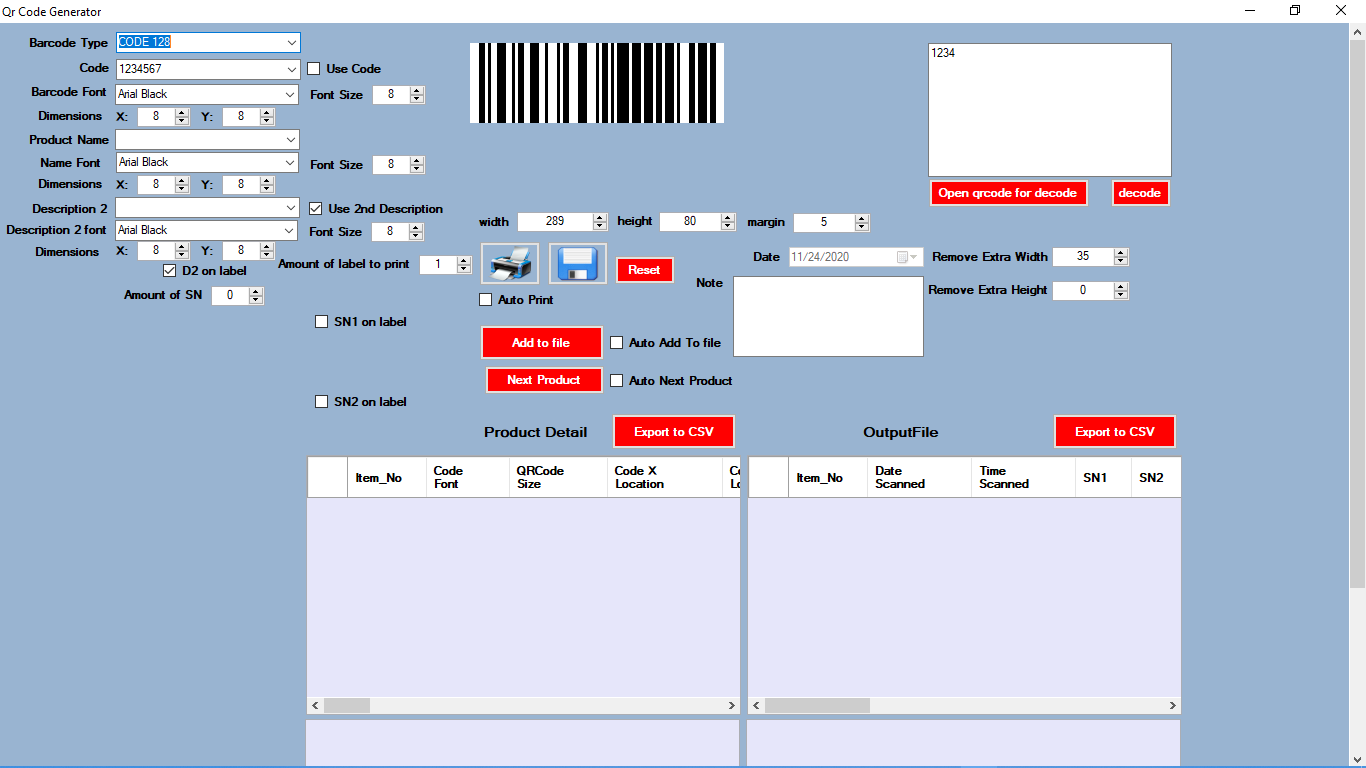Screen dimensions: 1366x768
Task: Disable the Use 2nd Description checkbox
Action: coord(315,209)
